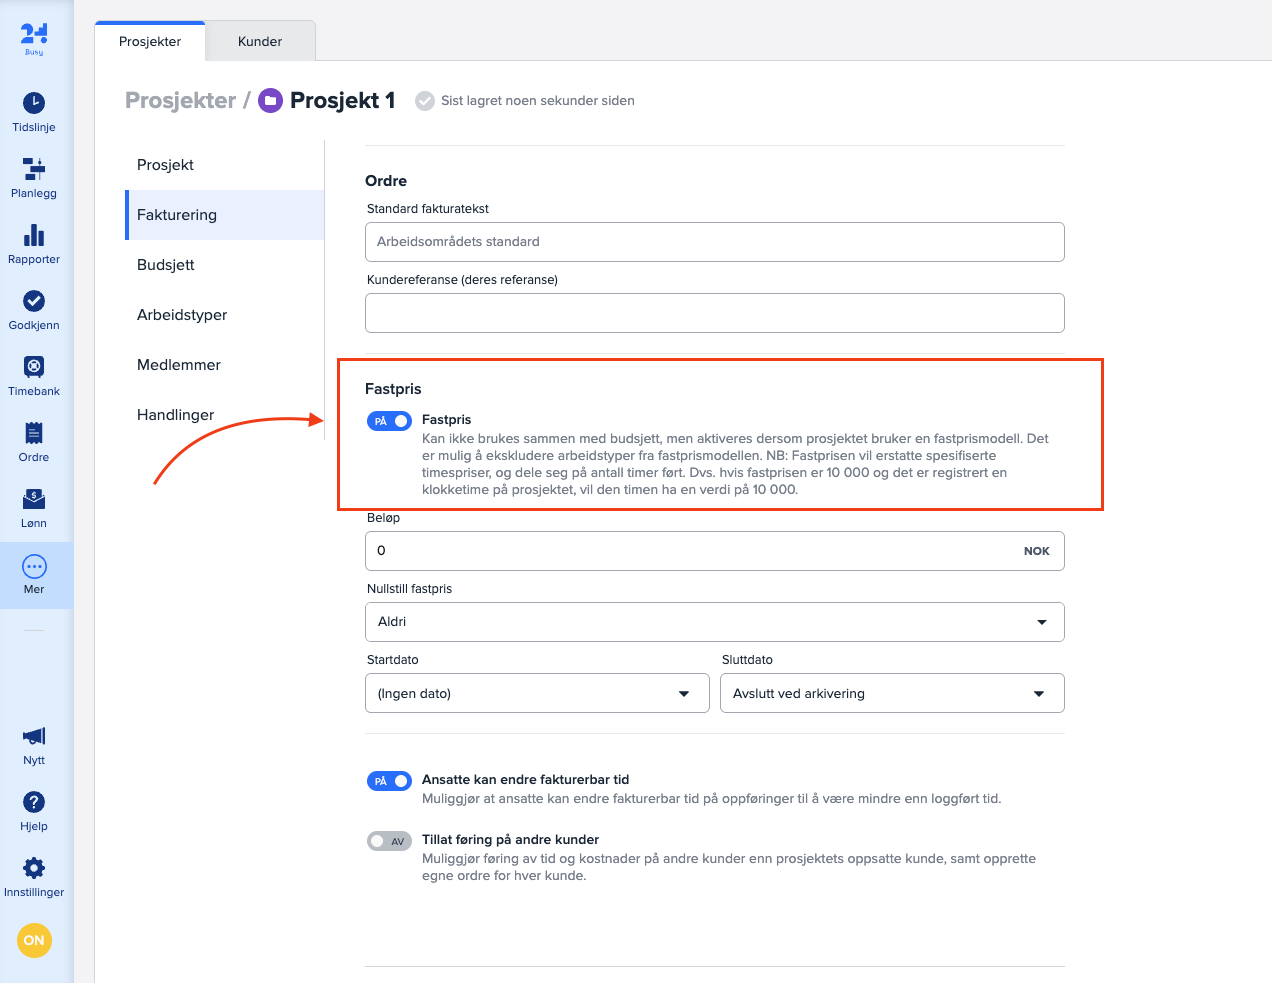
Task: Click the Beløp amount input field
Action: 695,551
